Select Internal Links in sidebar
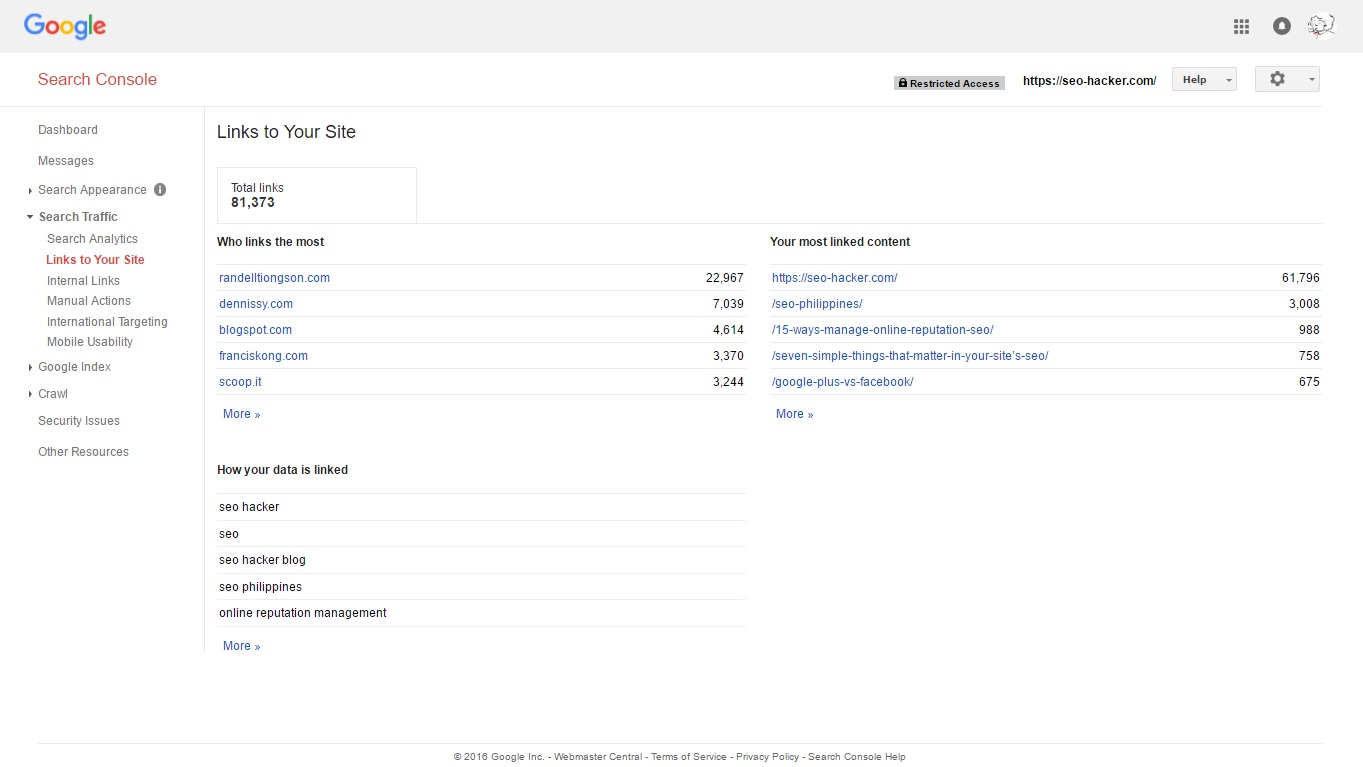The height and width of the screenshot is (767, 1363). (x=83, y=281)
